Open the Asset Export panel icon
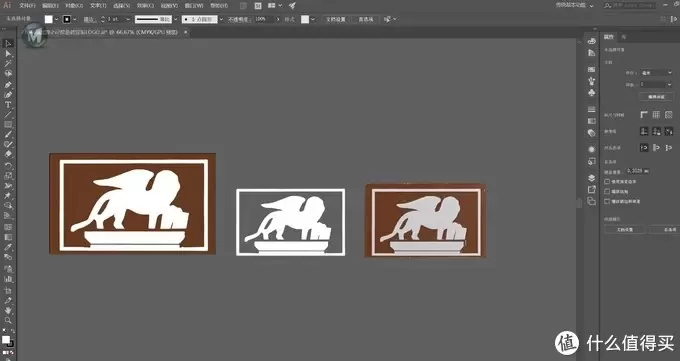The width and height of the screenshot is (680, 361). (x=592, y=190)
